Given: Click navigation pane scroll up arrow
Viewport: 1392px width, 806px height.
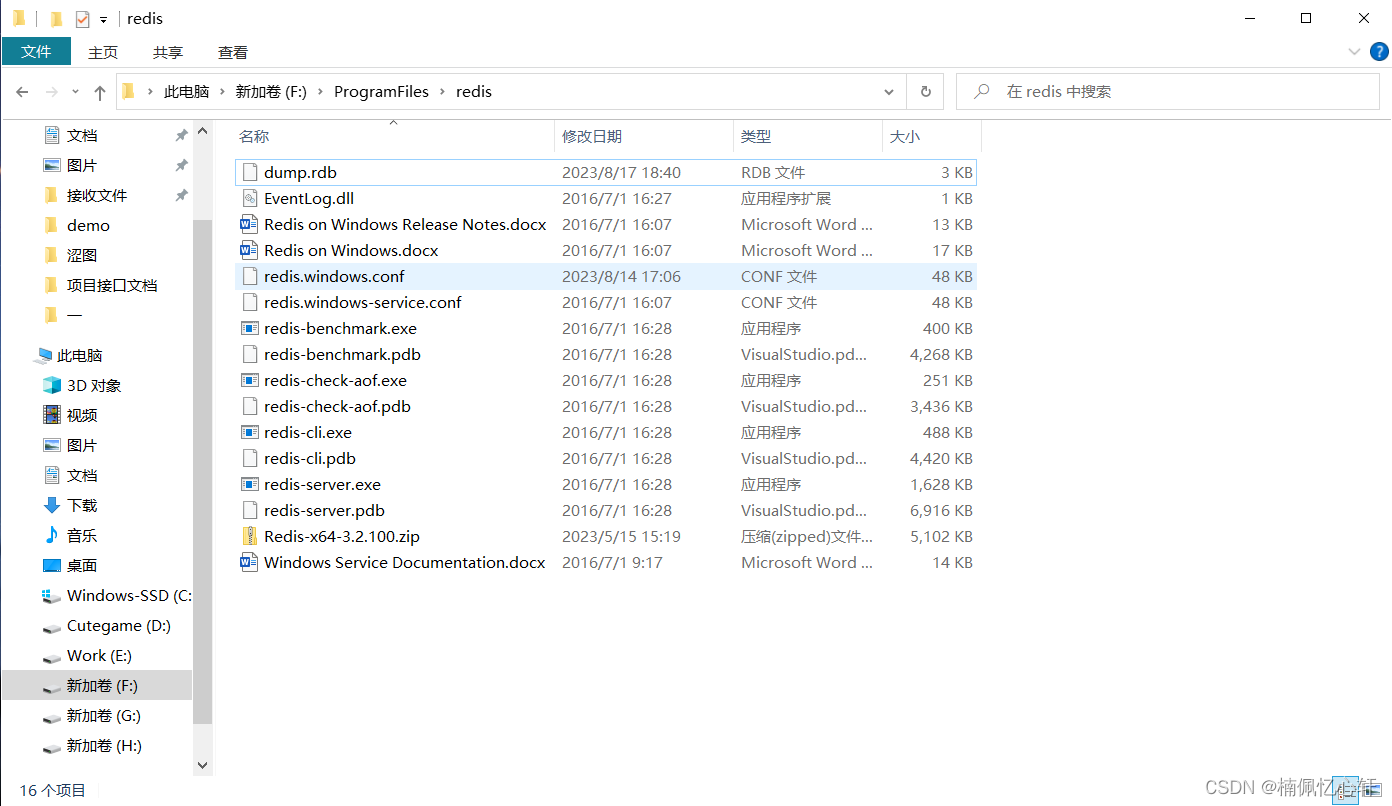Looking at the screenshot, I should [203, 131].
